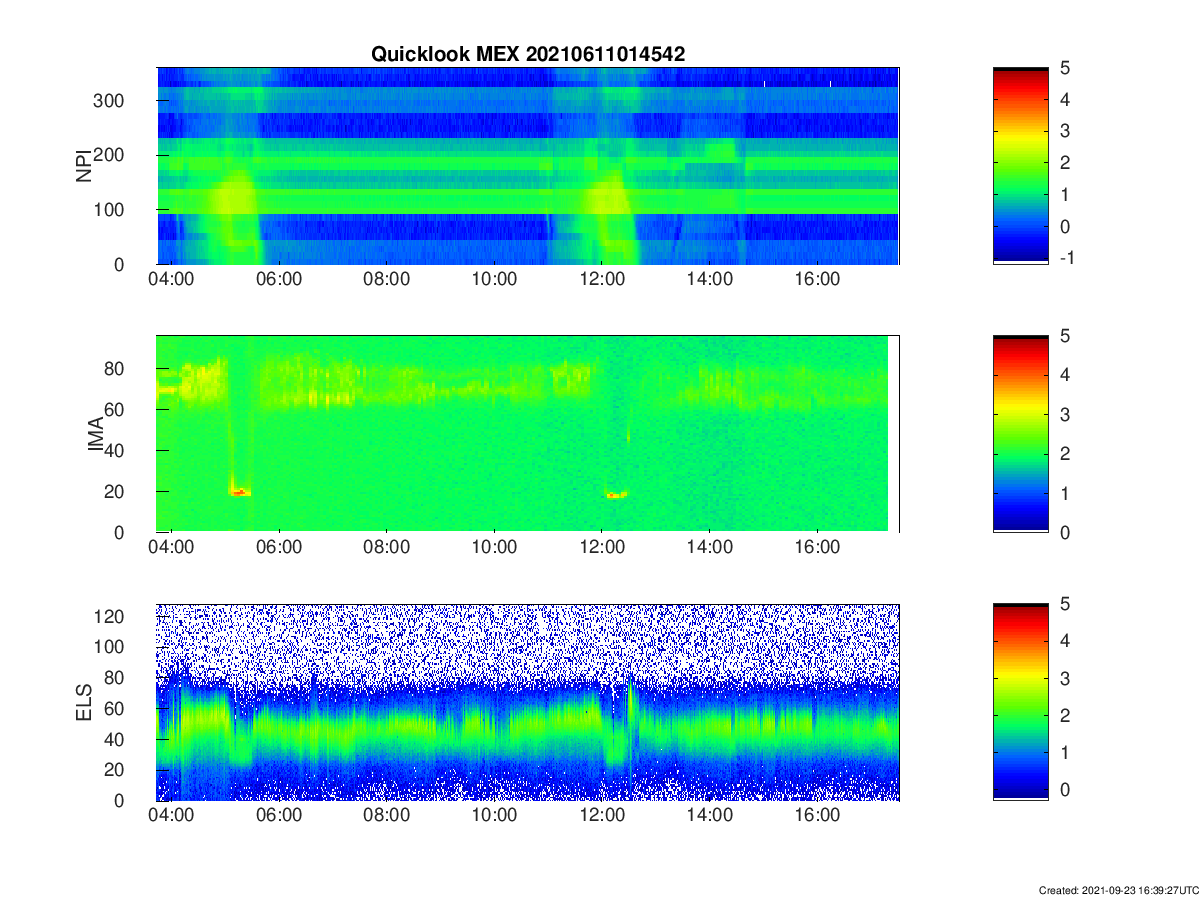Click the 12:00 tick label under the NPI plot
Image resolution: width=1200 pixels, height=900 pixels.
(602, 279)
